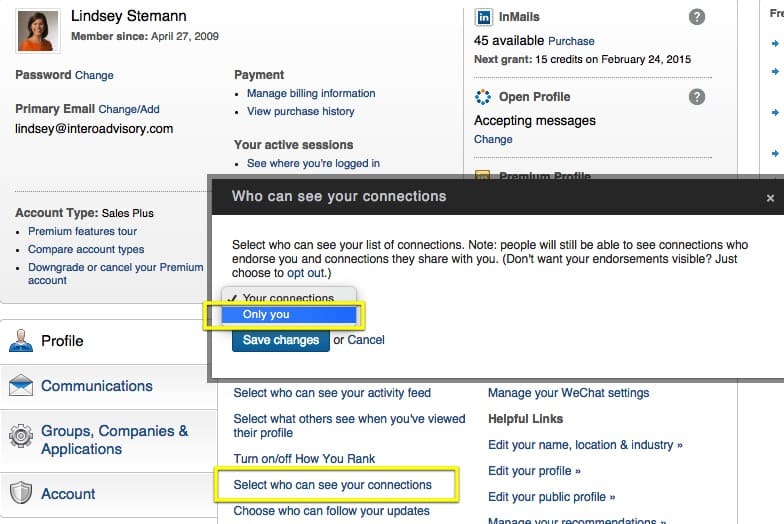Viewport: 784px width, 524px height.
Task: Choose 'Your connections' option in dropdown
Action: (x=289, y=297)
